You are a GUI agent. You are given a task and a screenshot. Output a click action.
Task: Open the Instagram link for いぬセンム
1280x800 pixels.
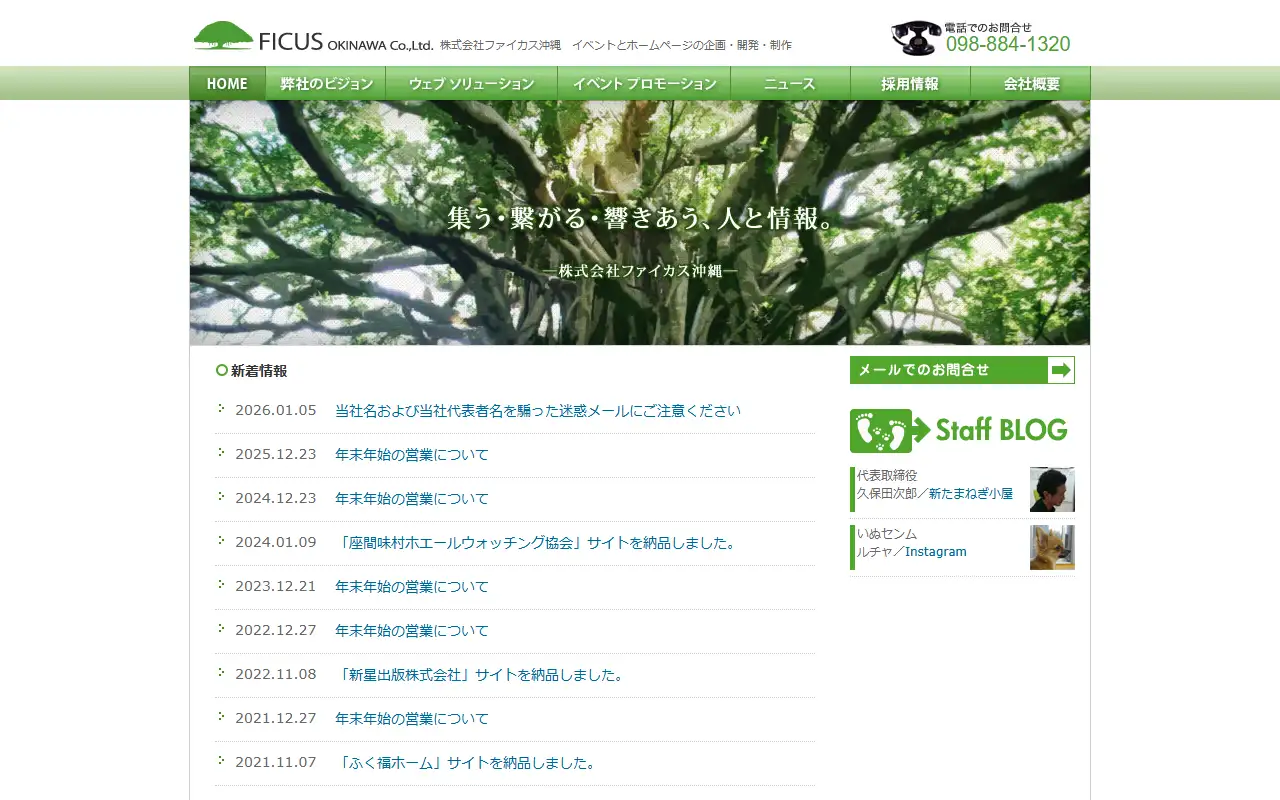point(936,552)
